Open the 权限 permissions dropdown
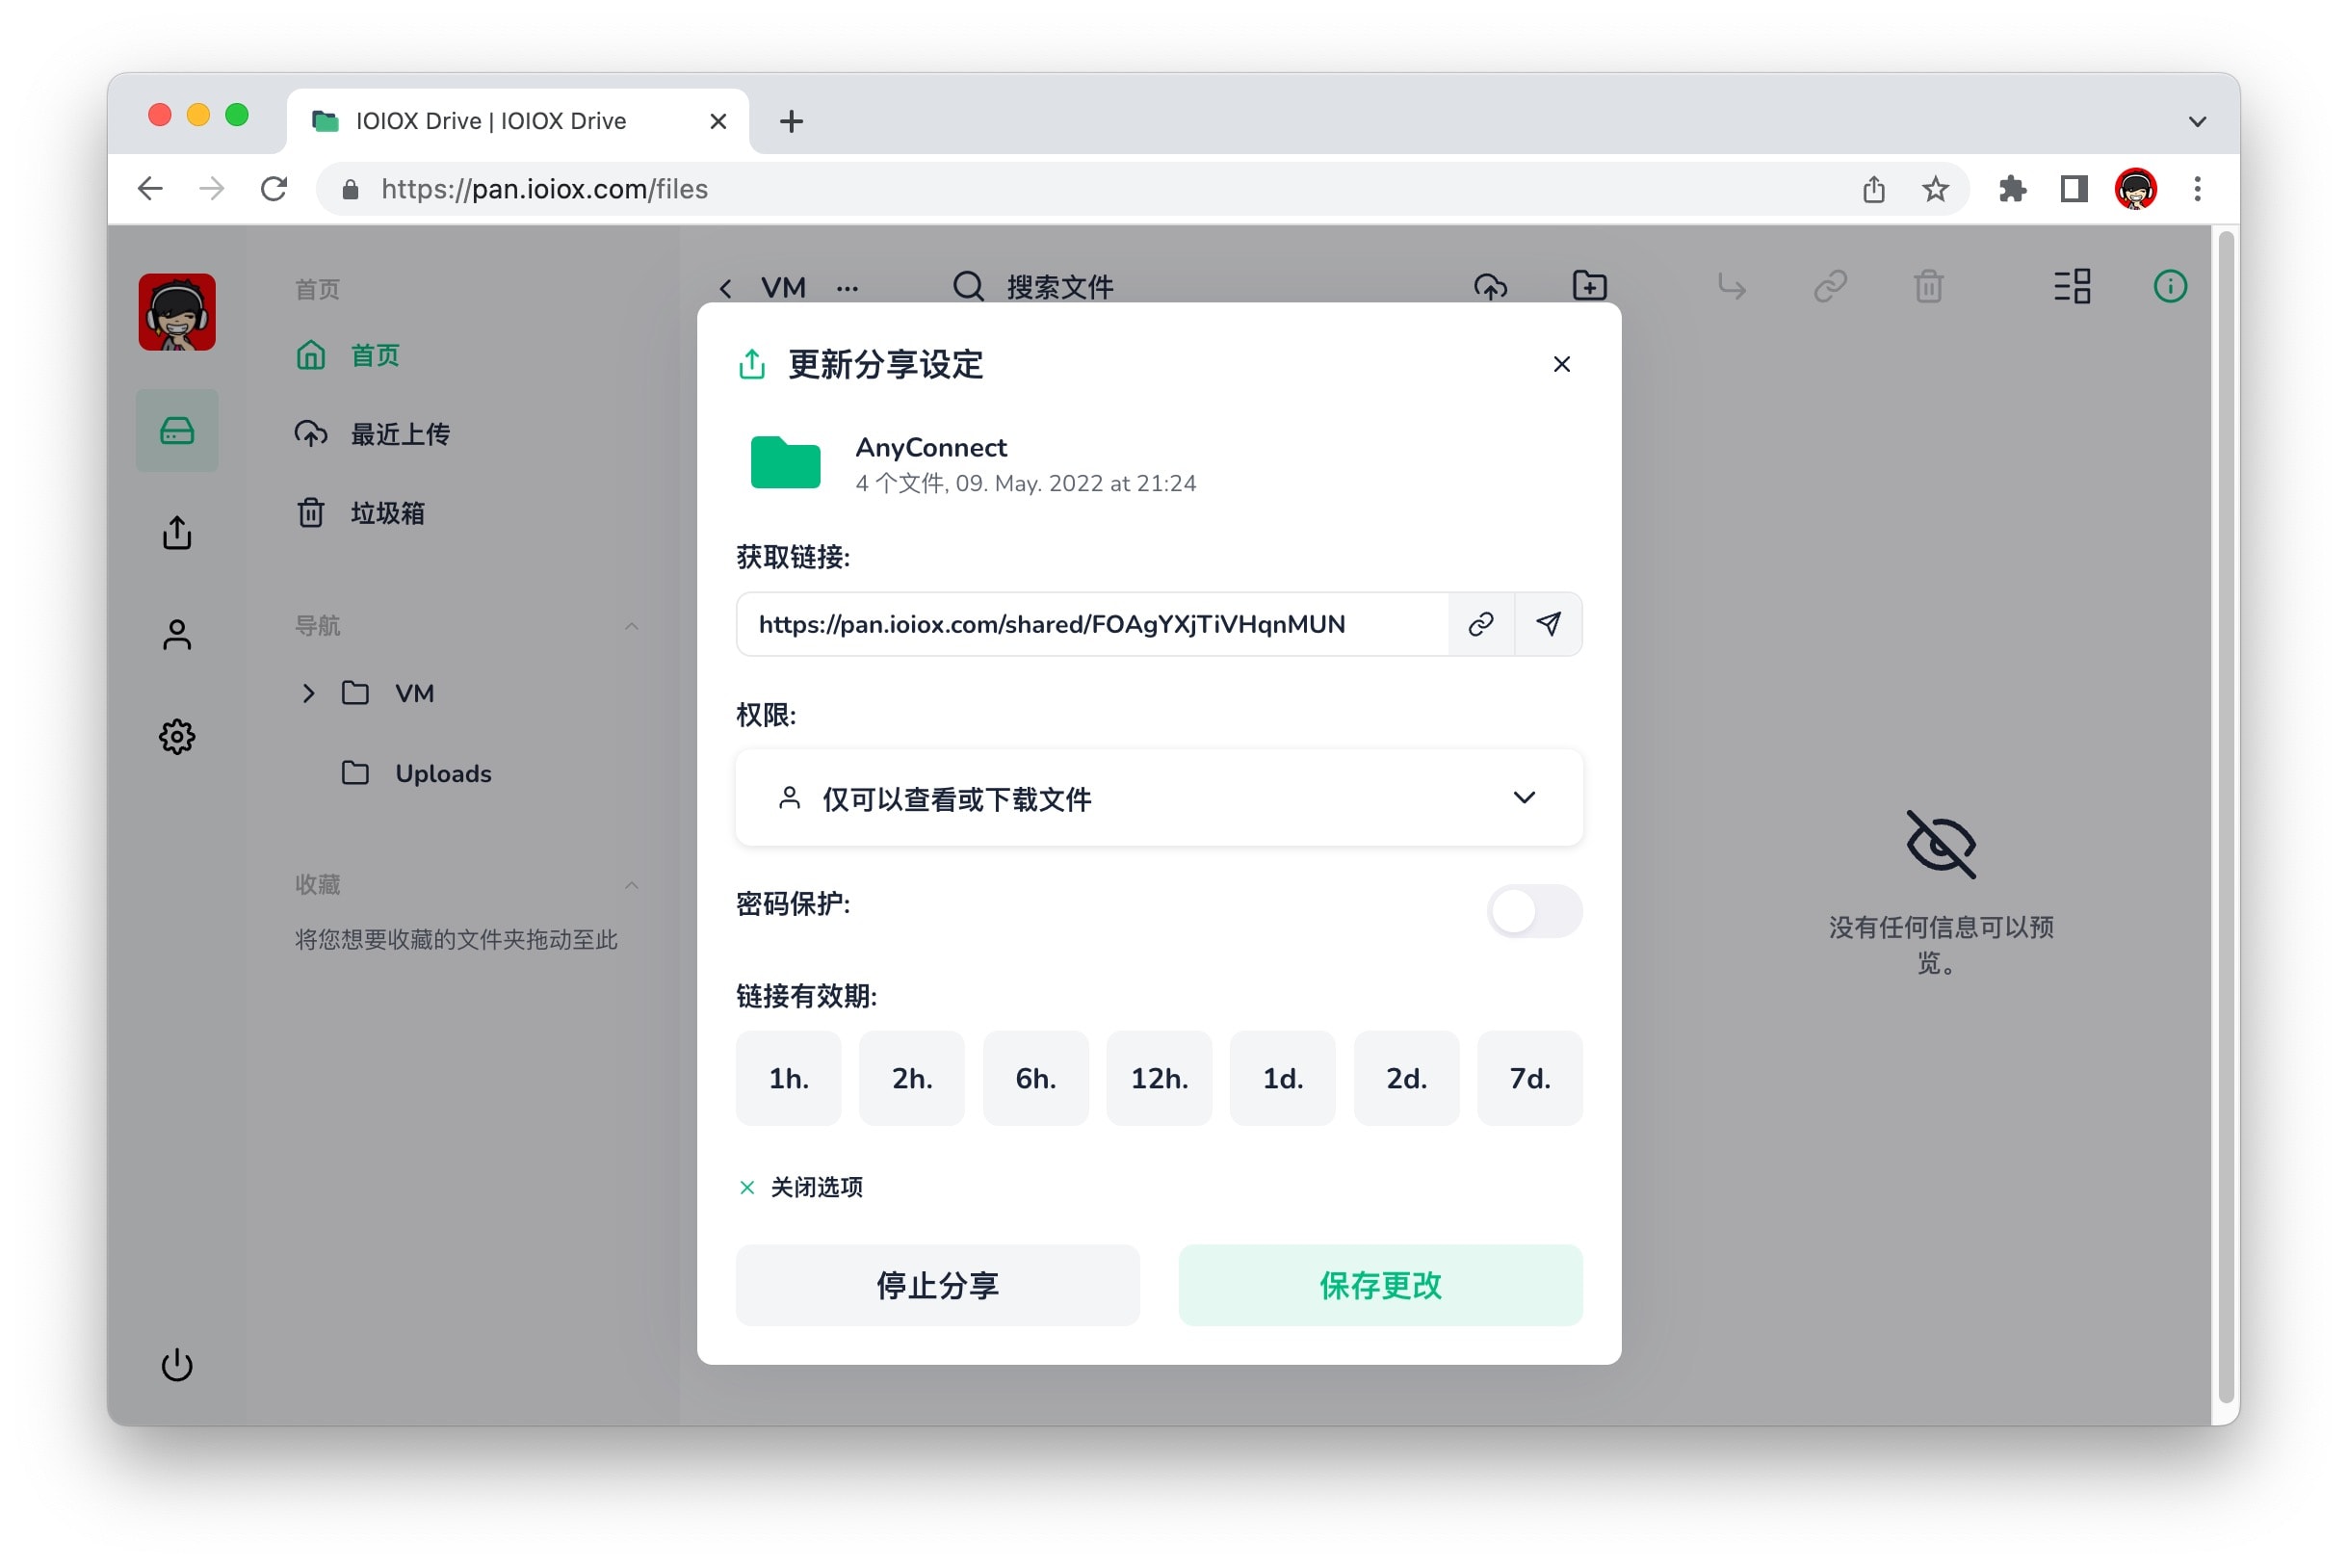2348x1568 pixels. point(1158,798)
